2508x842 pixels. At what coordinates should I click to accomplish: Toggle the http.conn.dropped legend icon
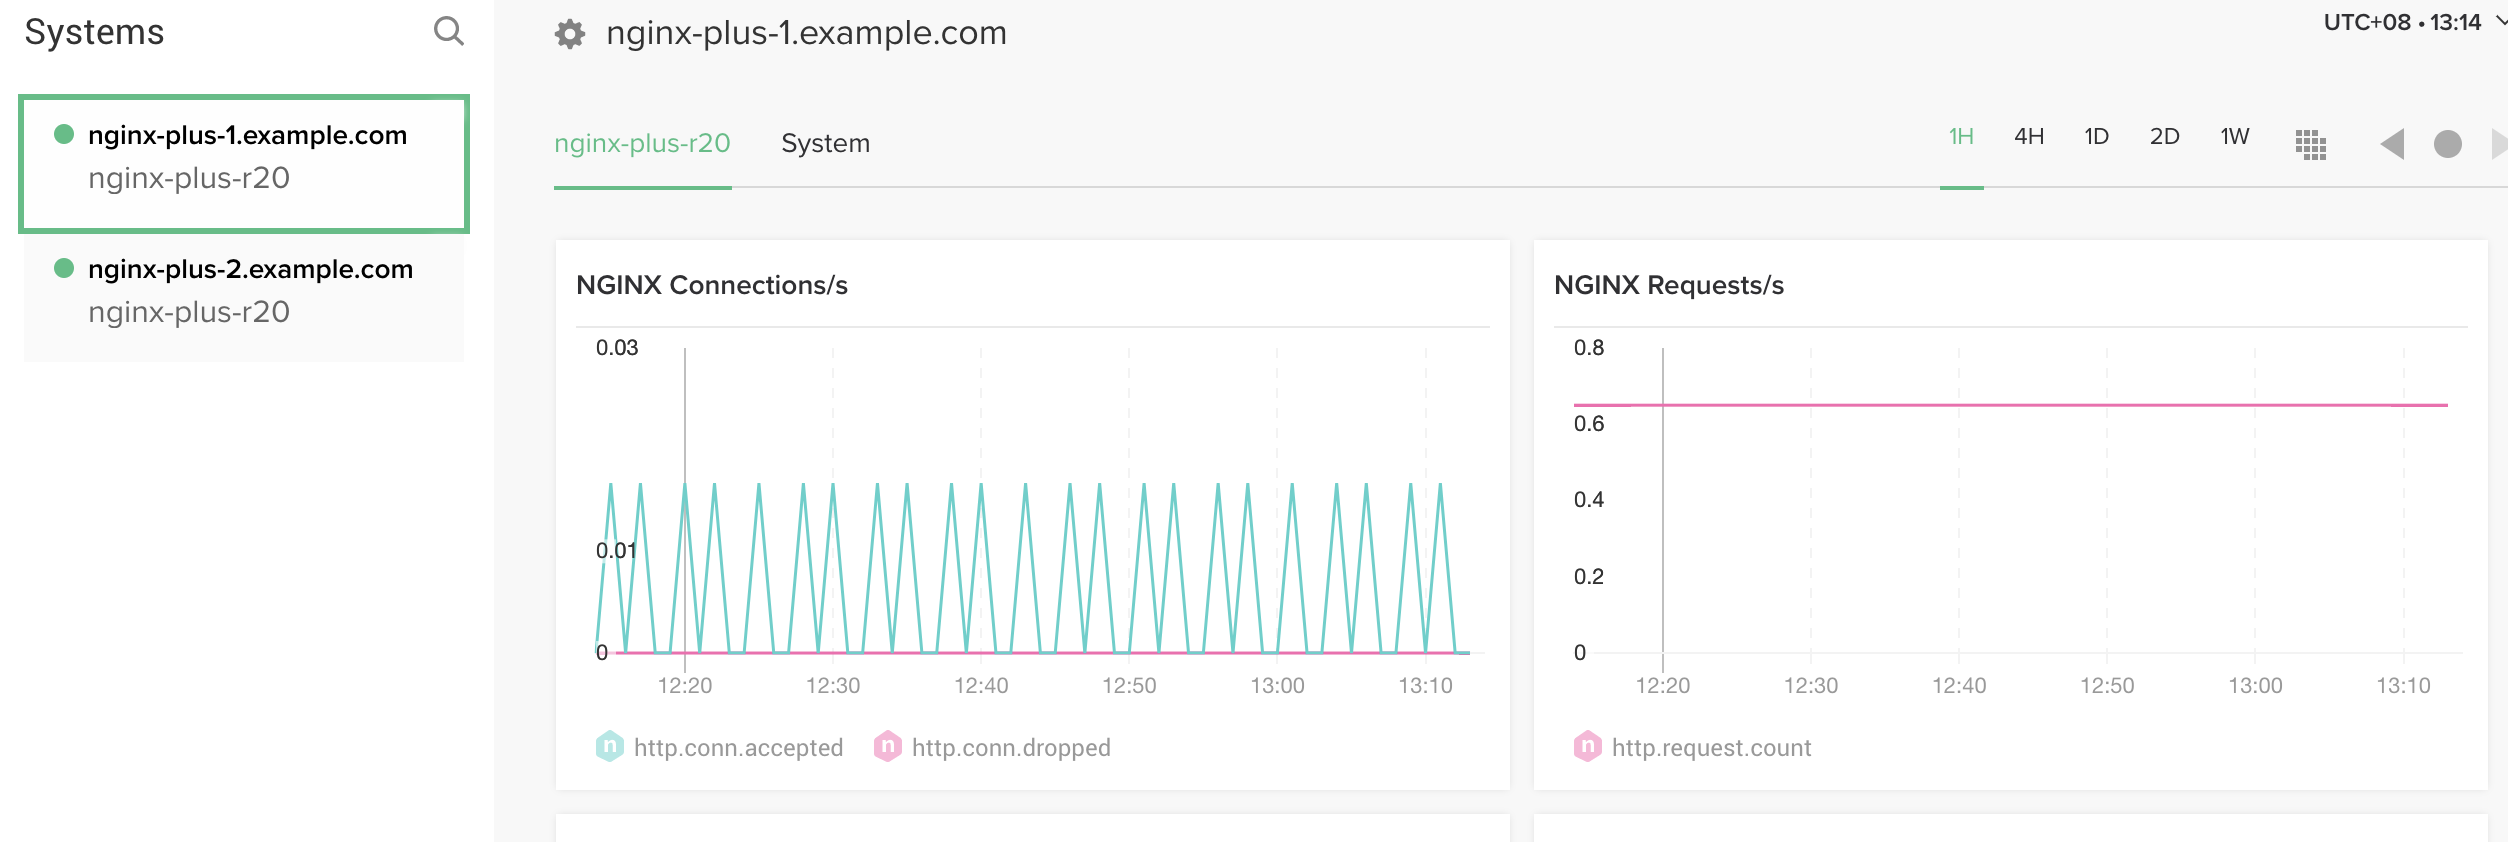tap(887, 747)
